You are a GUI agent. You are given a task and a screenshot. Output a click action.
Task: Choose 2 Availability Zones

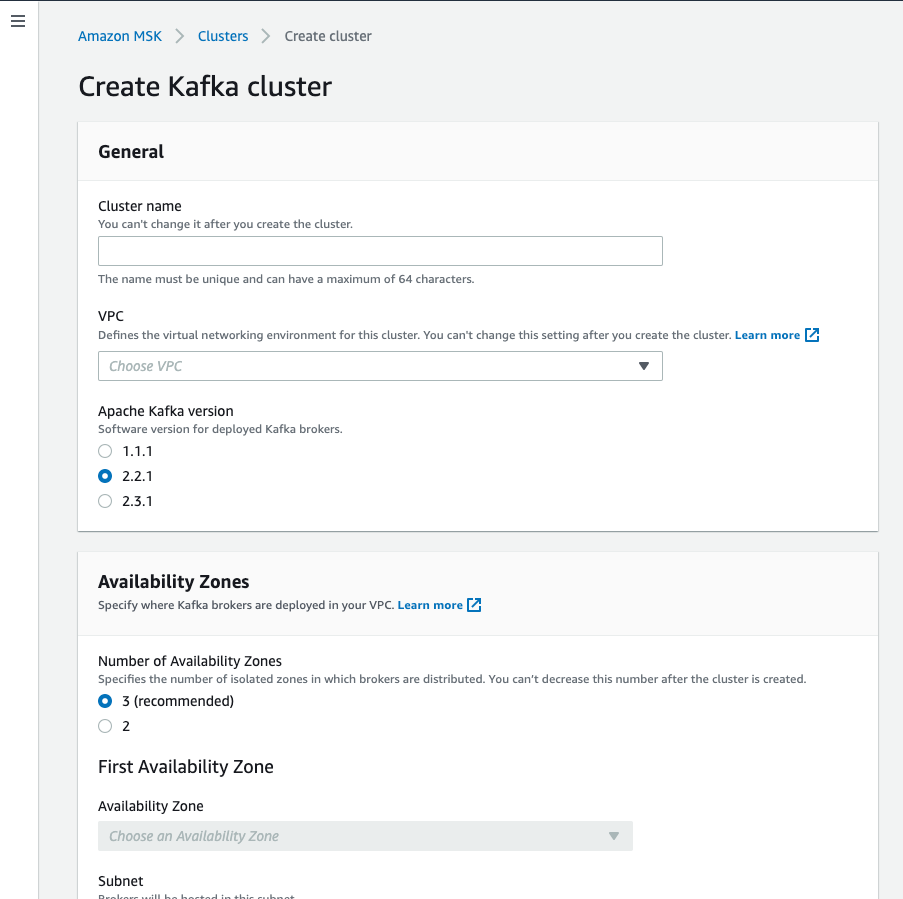tap(105, 726)
